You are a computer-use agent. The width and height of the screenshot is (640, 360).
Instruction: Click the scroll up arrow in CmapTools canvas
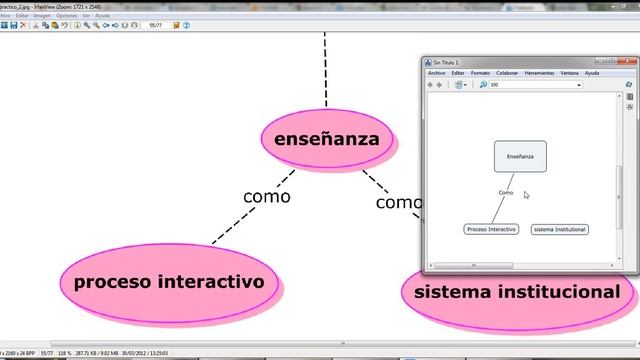(619, 96)
